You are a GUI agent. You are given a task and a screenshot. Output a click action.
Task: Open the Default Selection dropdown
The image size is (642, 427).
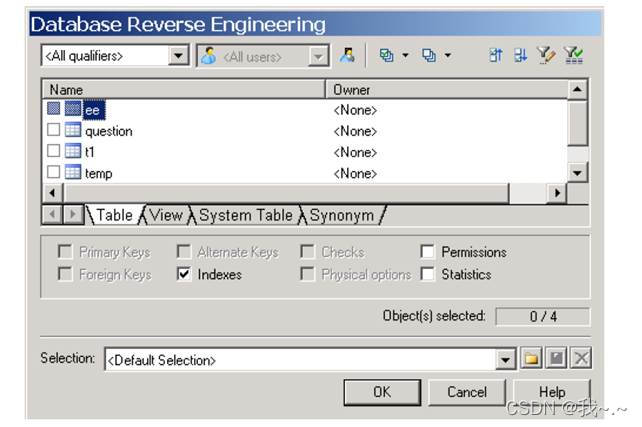(506, 359)
